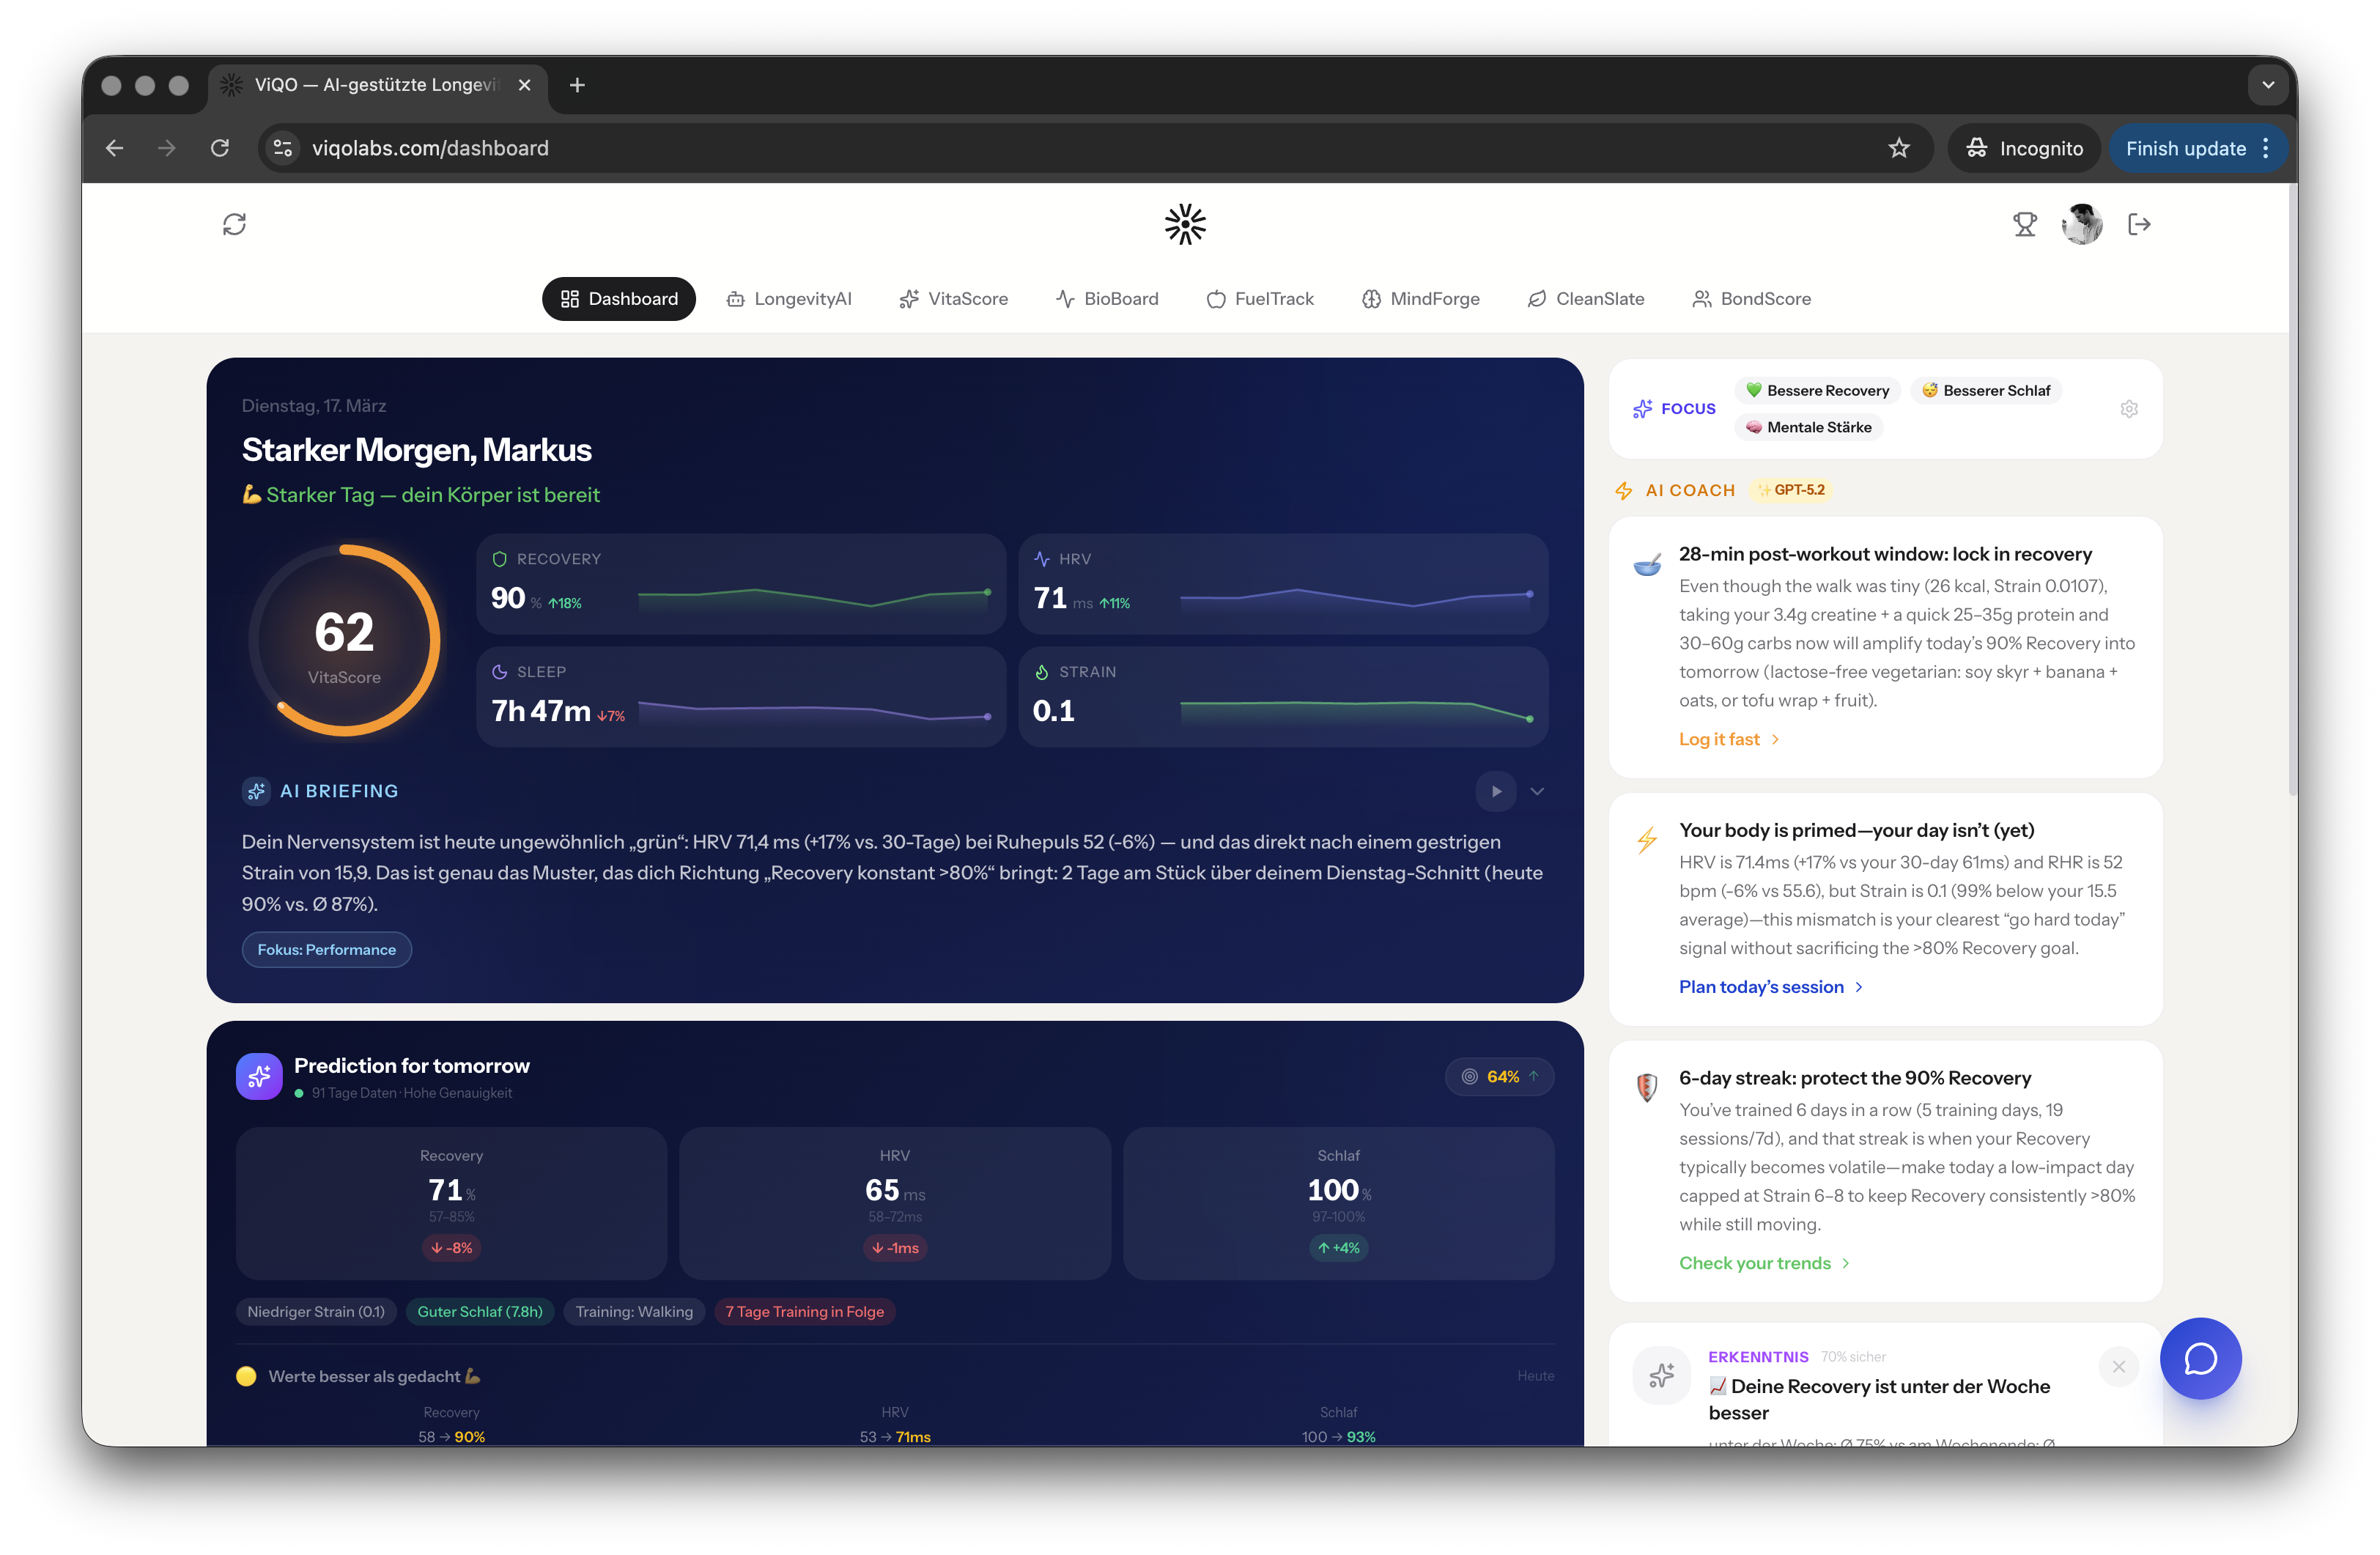This screenshot has width=2380, height=1555.
Task: Open achievements via the trophy icon
Action: (2025, 224)
